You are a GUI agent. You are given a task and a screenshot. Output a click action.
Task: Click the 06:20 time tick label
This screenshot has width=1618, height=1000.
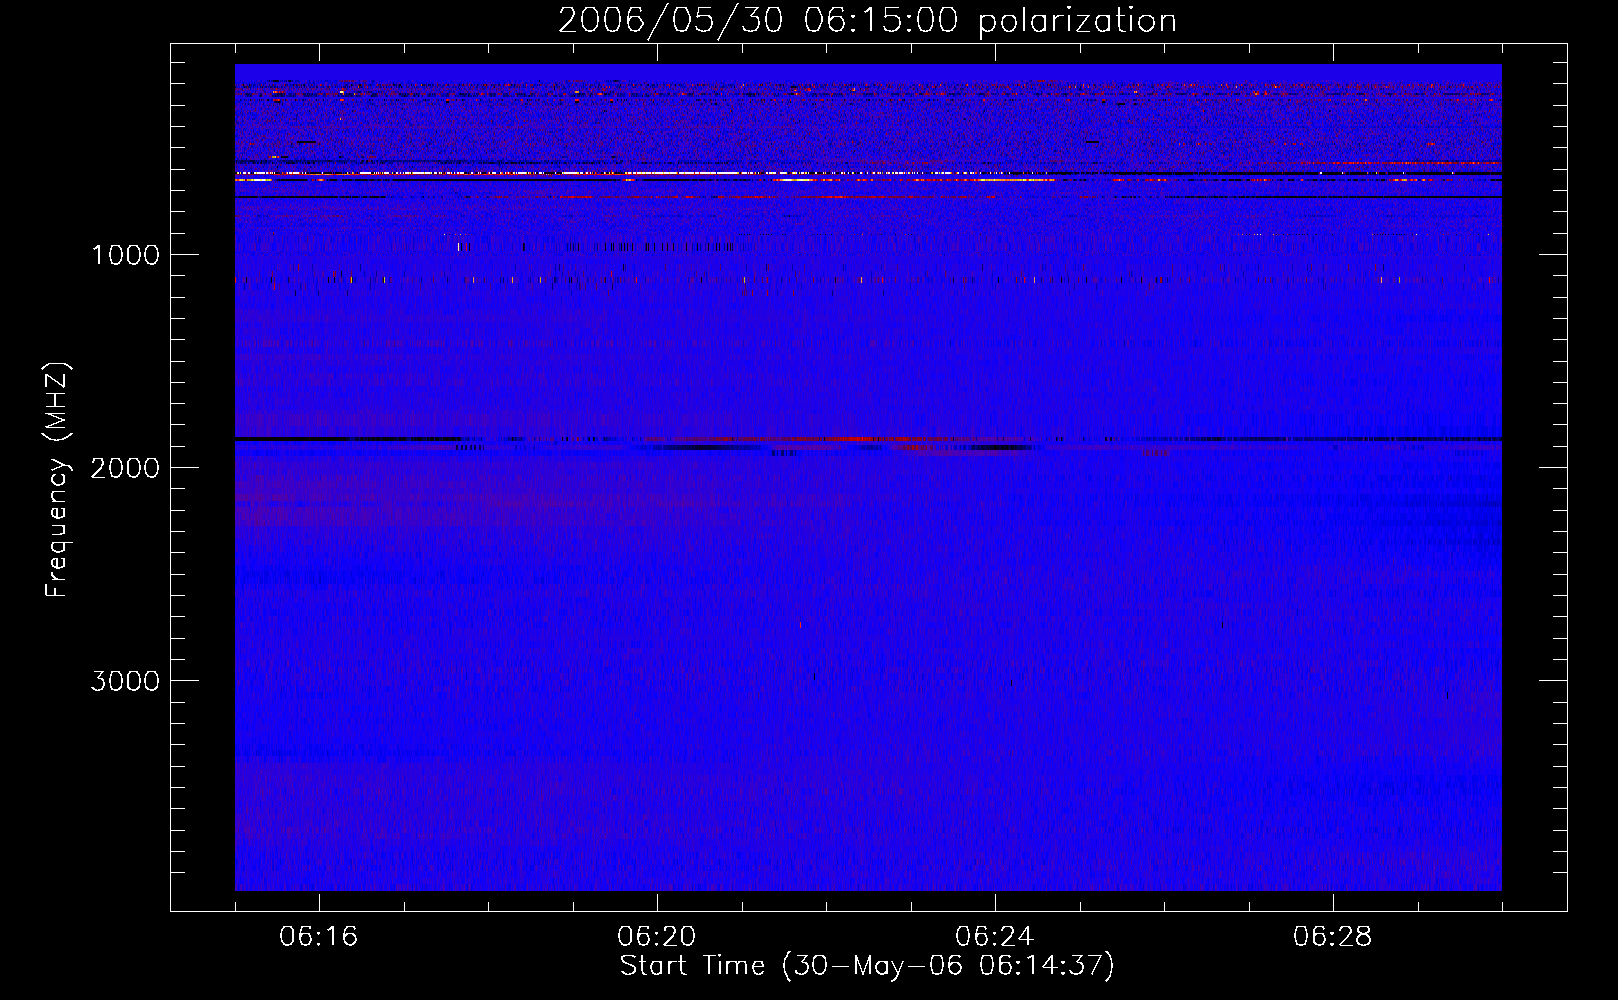coord(657,937)
